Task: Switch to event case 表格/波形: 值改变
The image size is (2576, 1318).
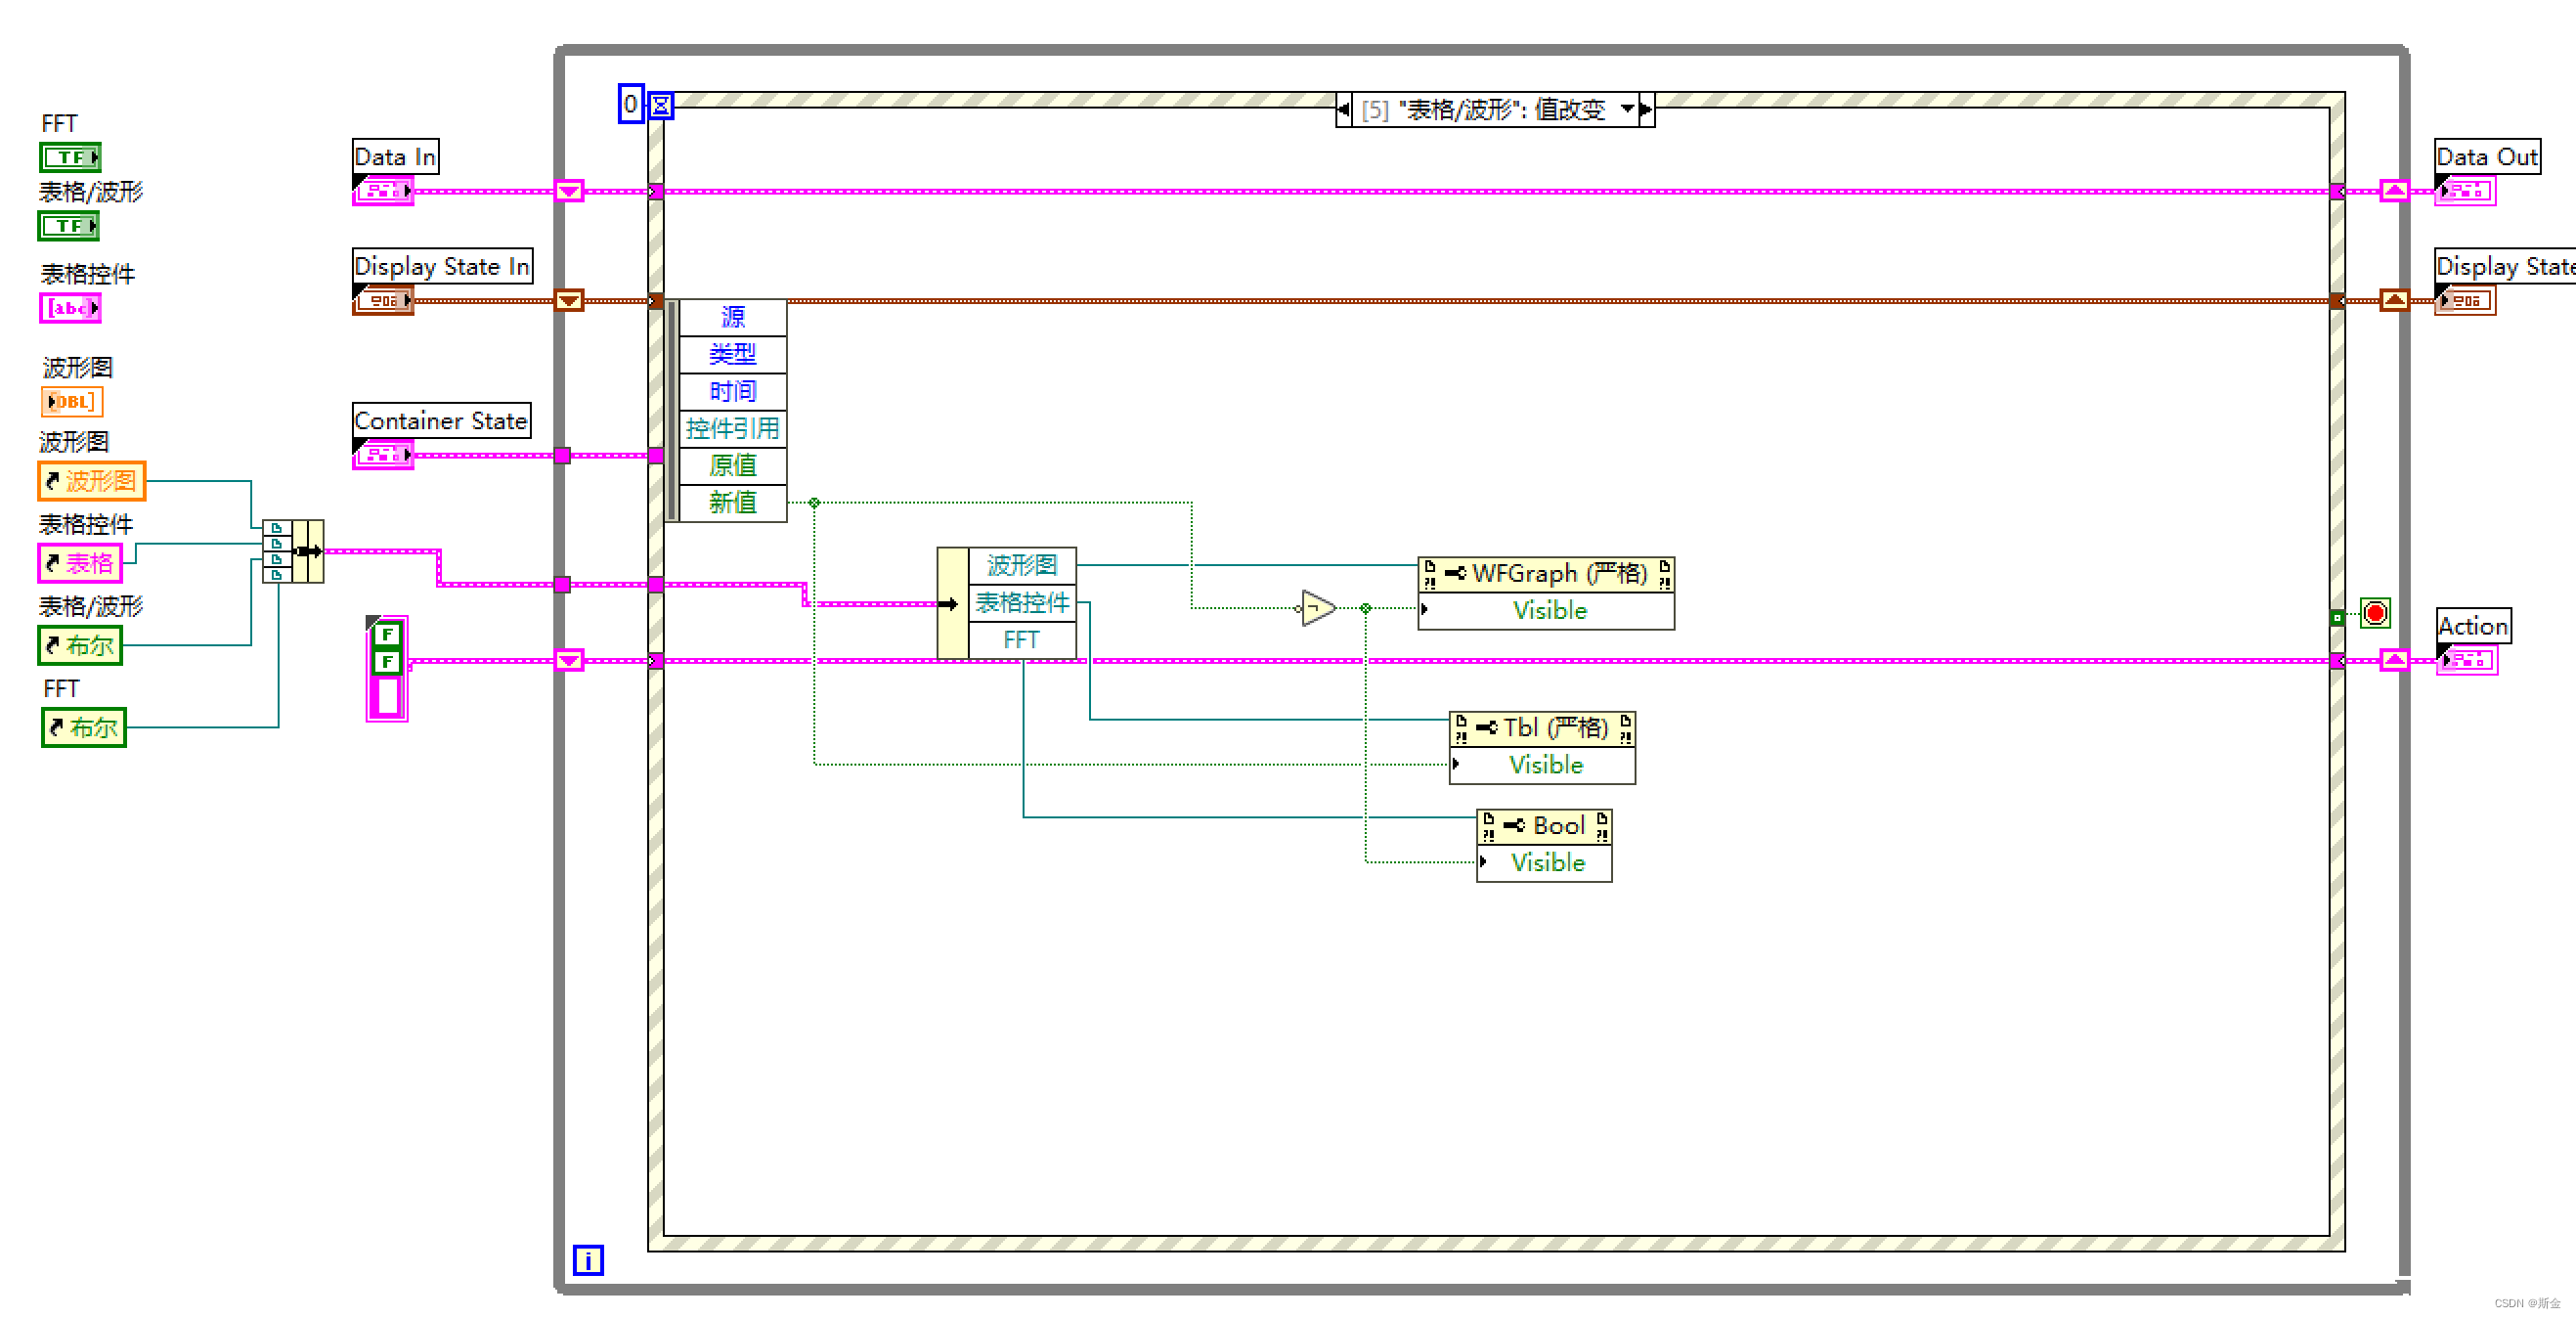Action: click(1490, 110)
